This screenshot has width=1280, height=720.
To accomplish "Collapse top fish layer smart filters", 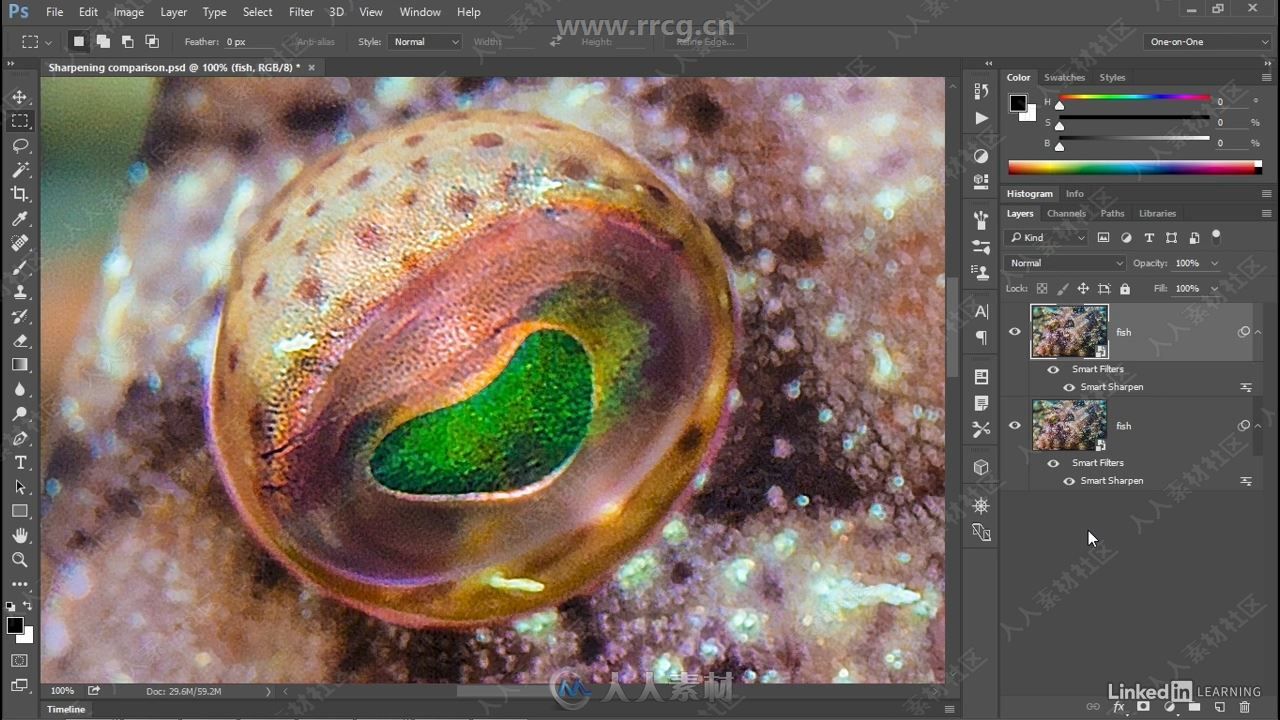I will coord(1258,332).
